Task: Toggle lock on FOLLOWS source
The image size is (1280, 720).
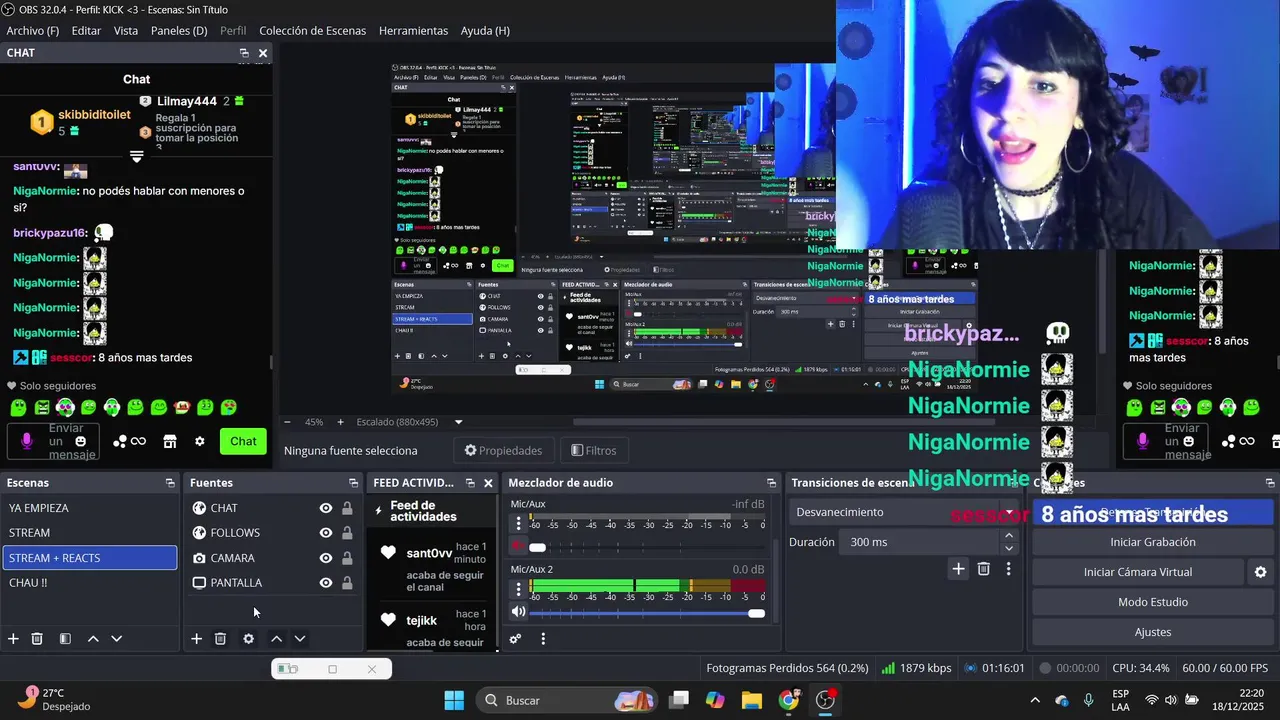Action: point(347,533)
